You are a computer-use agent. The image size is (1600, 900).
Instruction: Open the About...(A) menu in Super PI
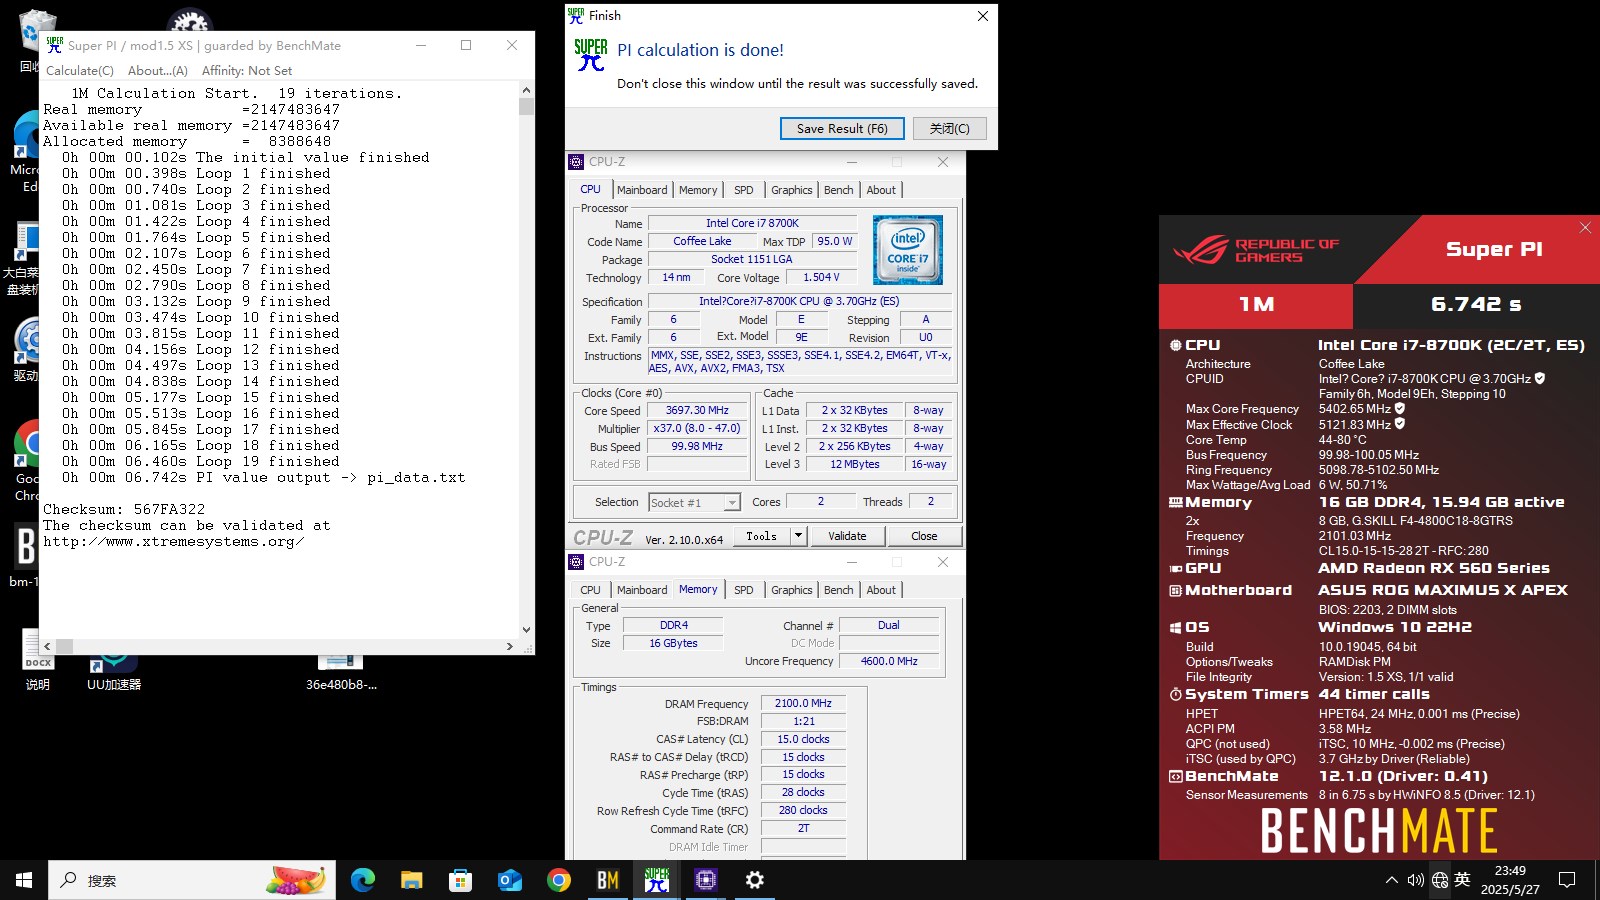pyautogui.click(x=158, y=71)
